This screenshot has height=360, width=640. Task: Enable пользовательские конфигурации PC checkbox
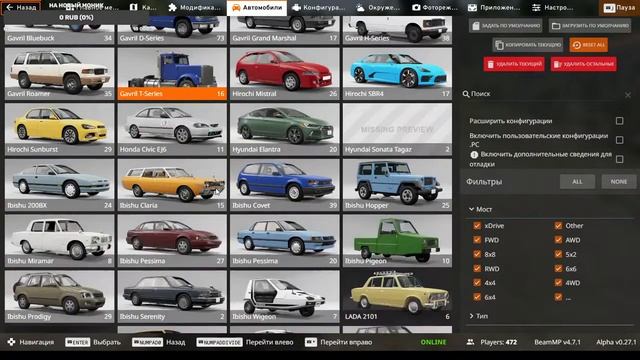pos(619,140)
